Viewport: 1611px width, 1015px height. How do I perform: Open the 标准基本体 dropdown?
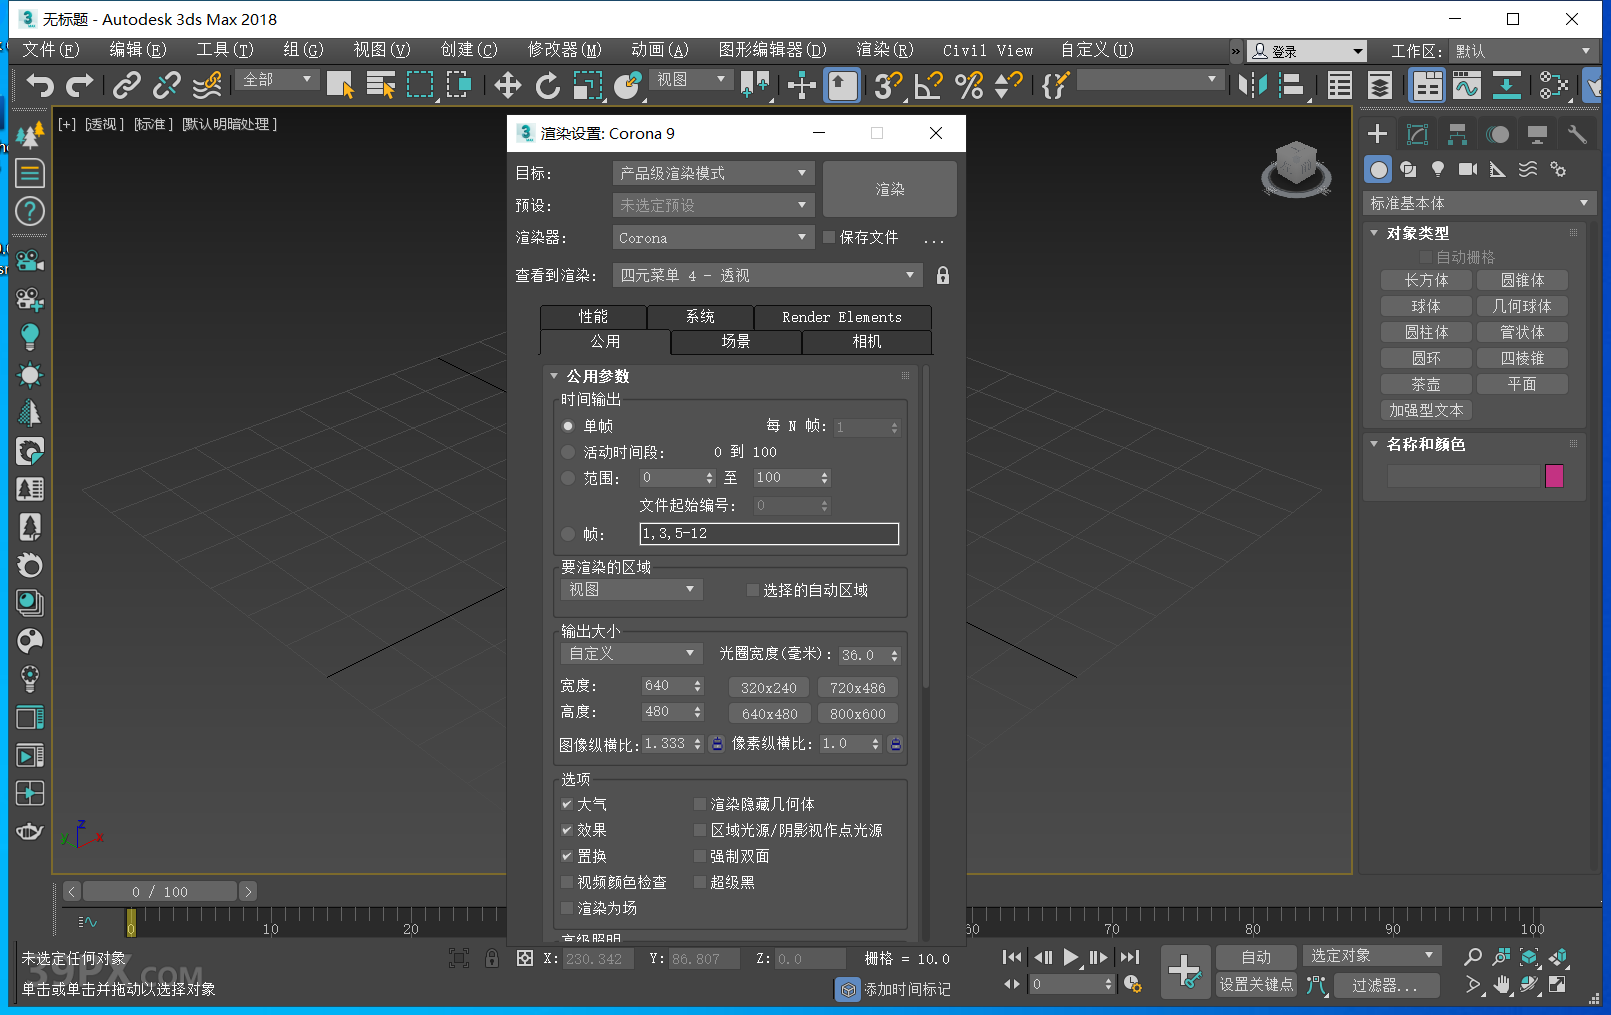pyautogui.click(x=1477, y=203)
